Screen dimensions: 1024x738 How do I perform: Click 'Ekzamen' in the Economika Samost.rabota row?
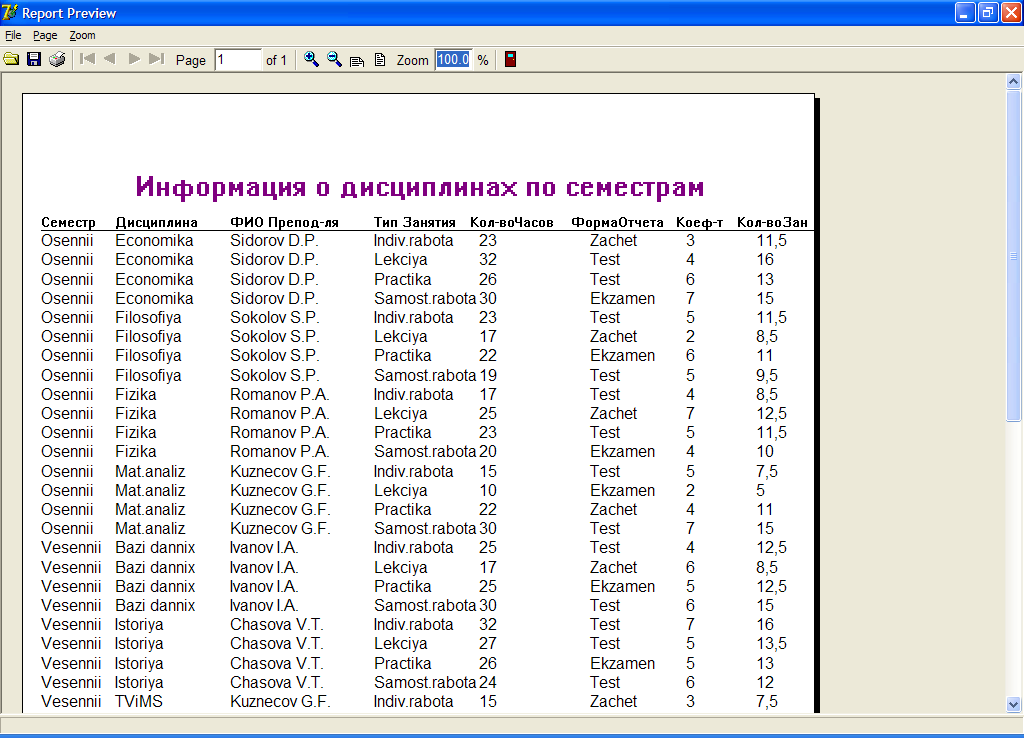[622, 298]
